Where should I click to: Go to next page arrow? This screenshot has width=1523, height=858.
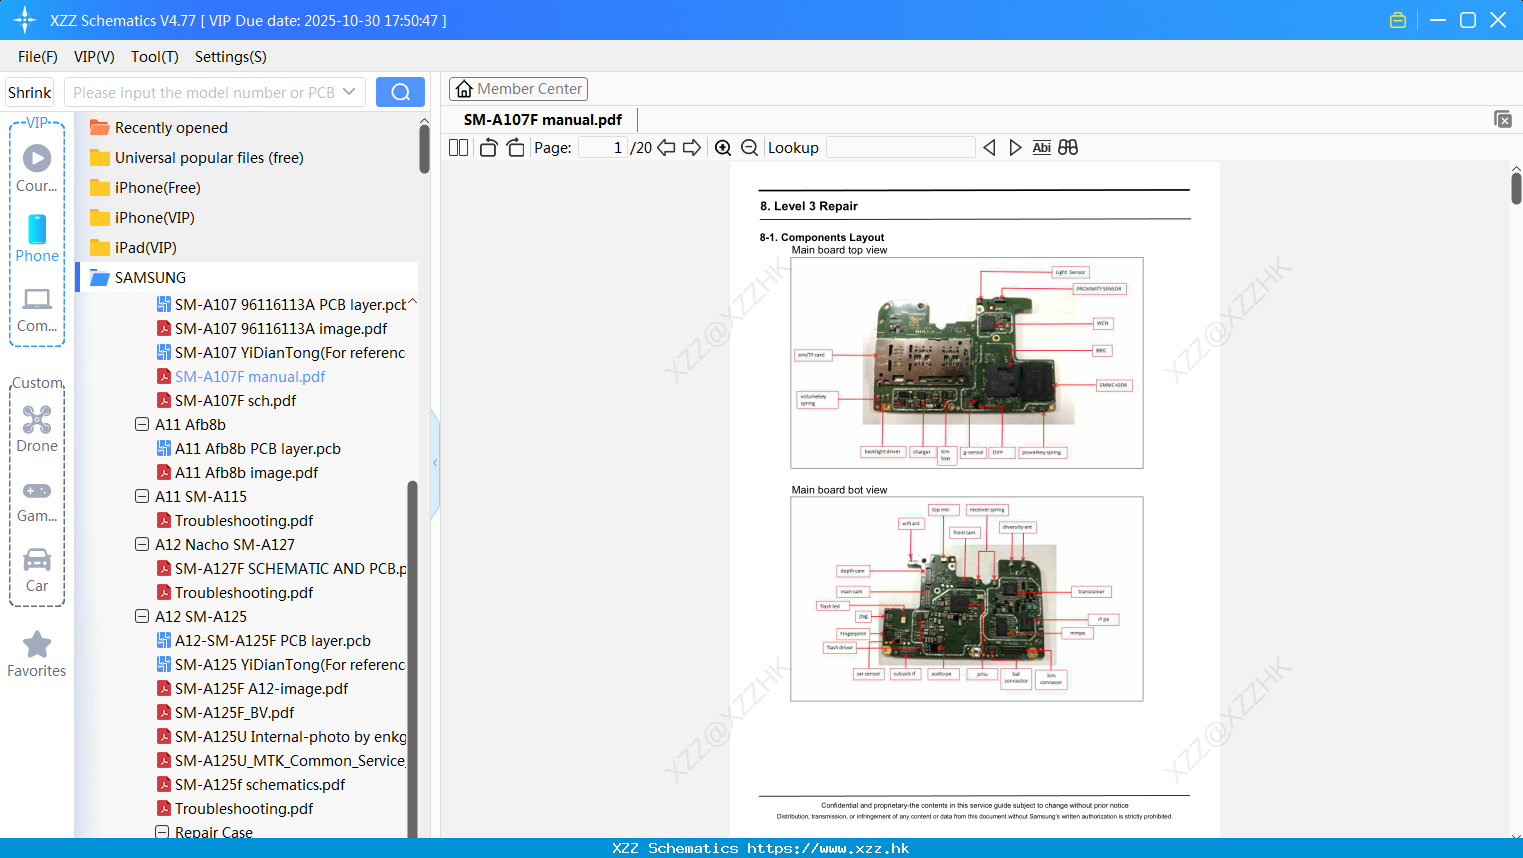pos(692,147)
